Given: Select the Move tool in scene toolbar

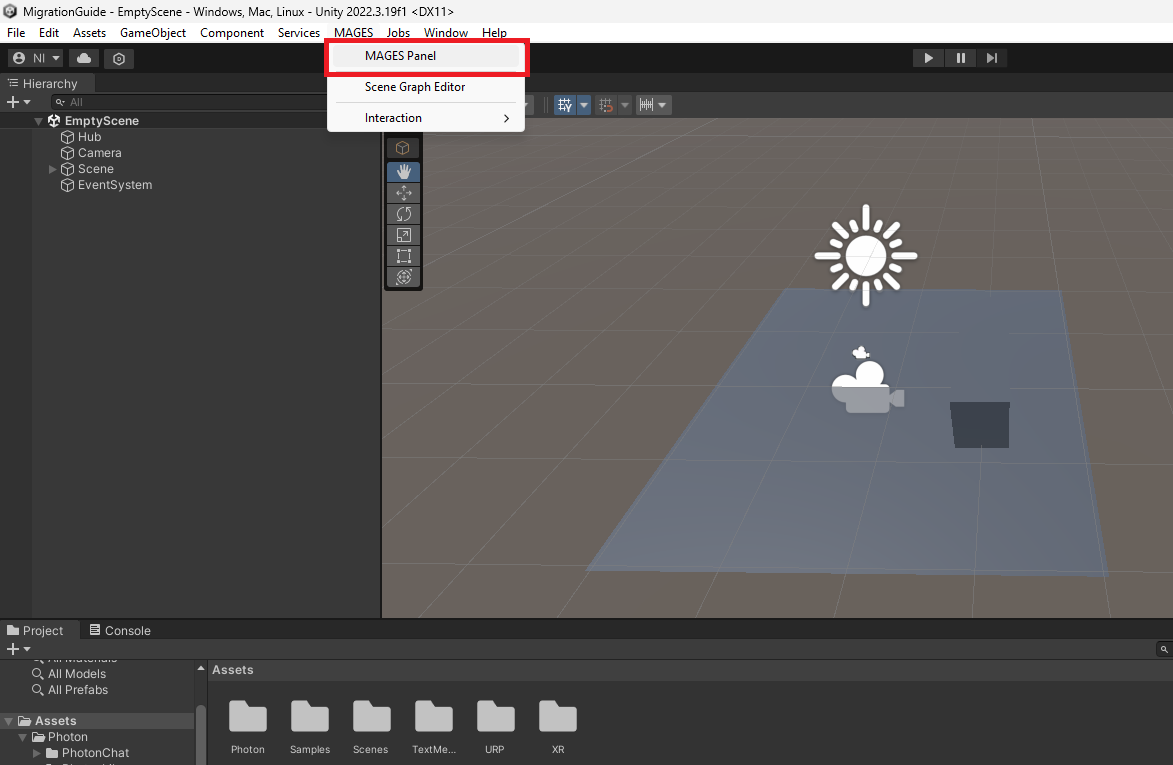Looking at the screenshot, I should (403, 193).
